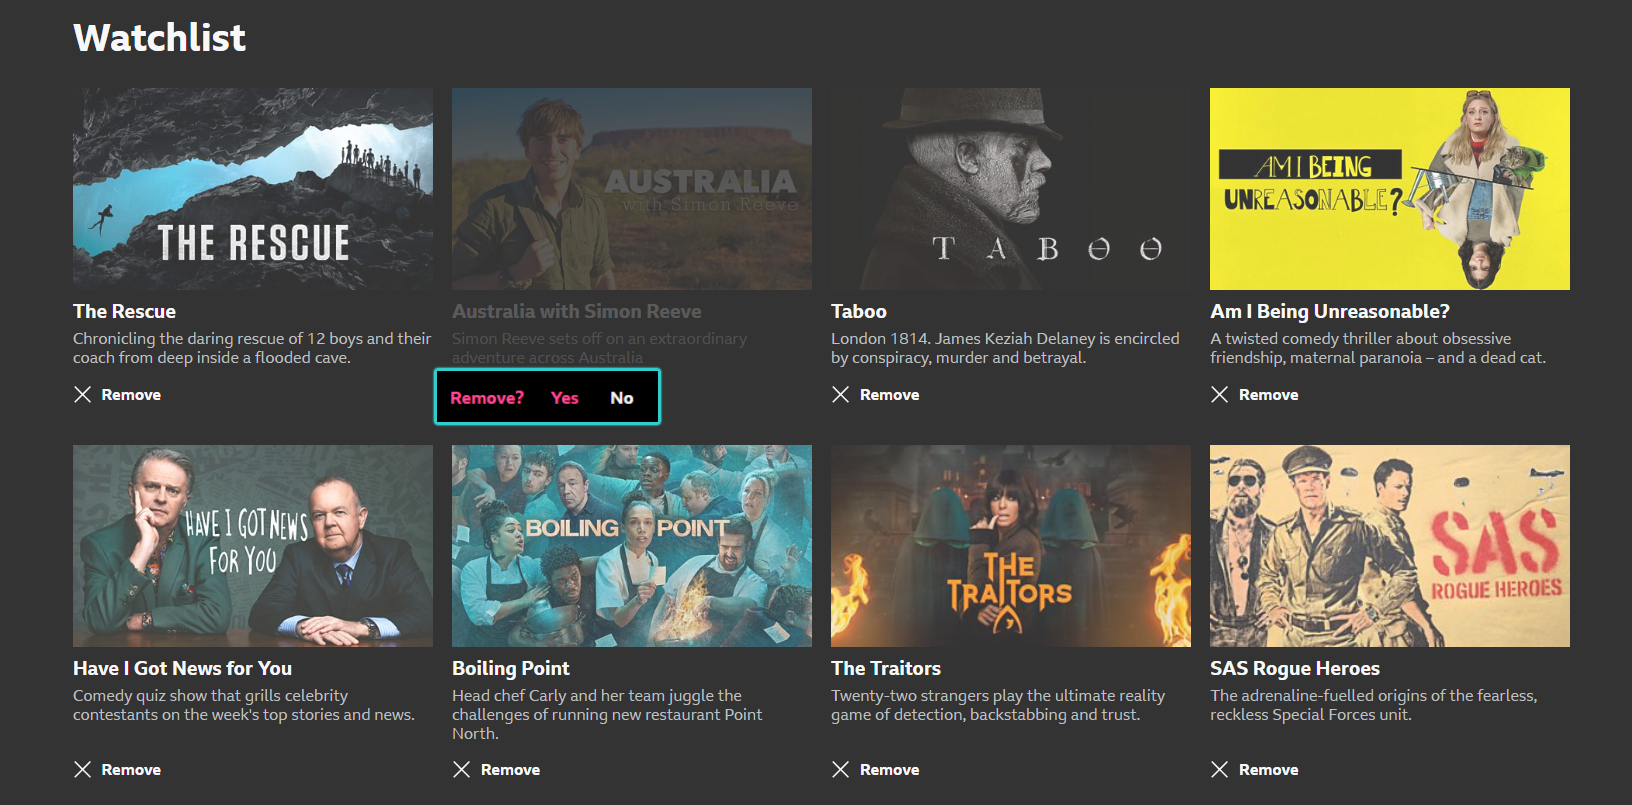1632x805 pixels.
Task: Click the title The Traitors
Action: point(886,668)
